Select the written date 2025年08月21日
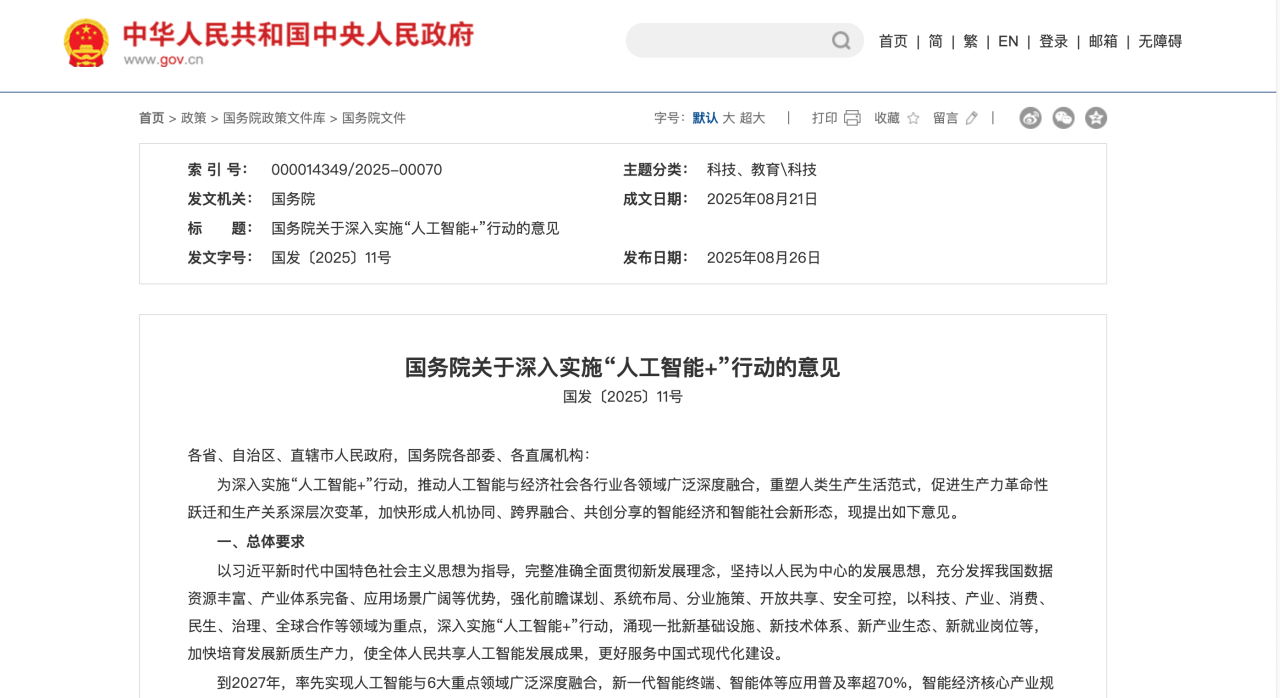Viewport: 1280px width, 698px height. [762, 199]
